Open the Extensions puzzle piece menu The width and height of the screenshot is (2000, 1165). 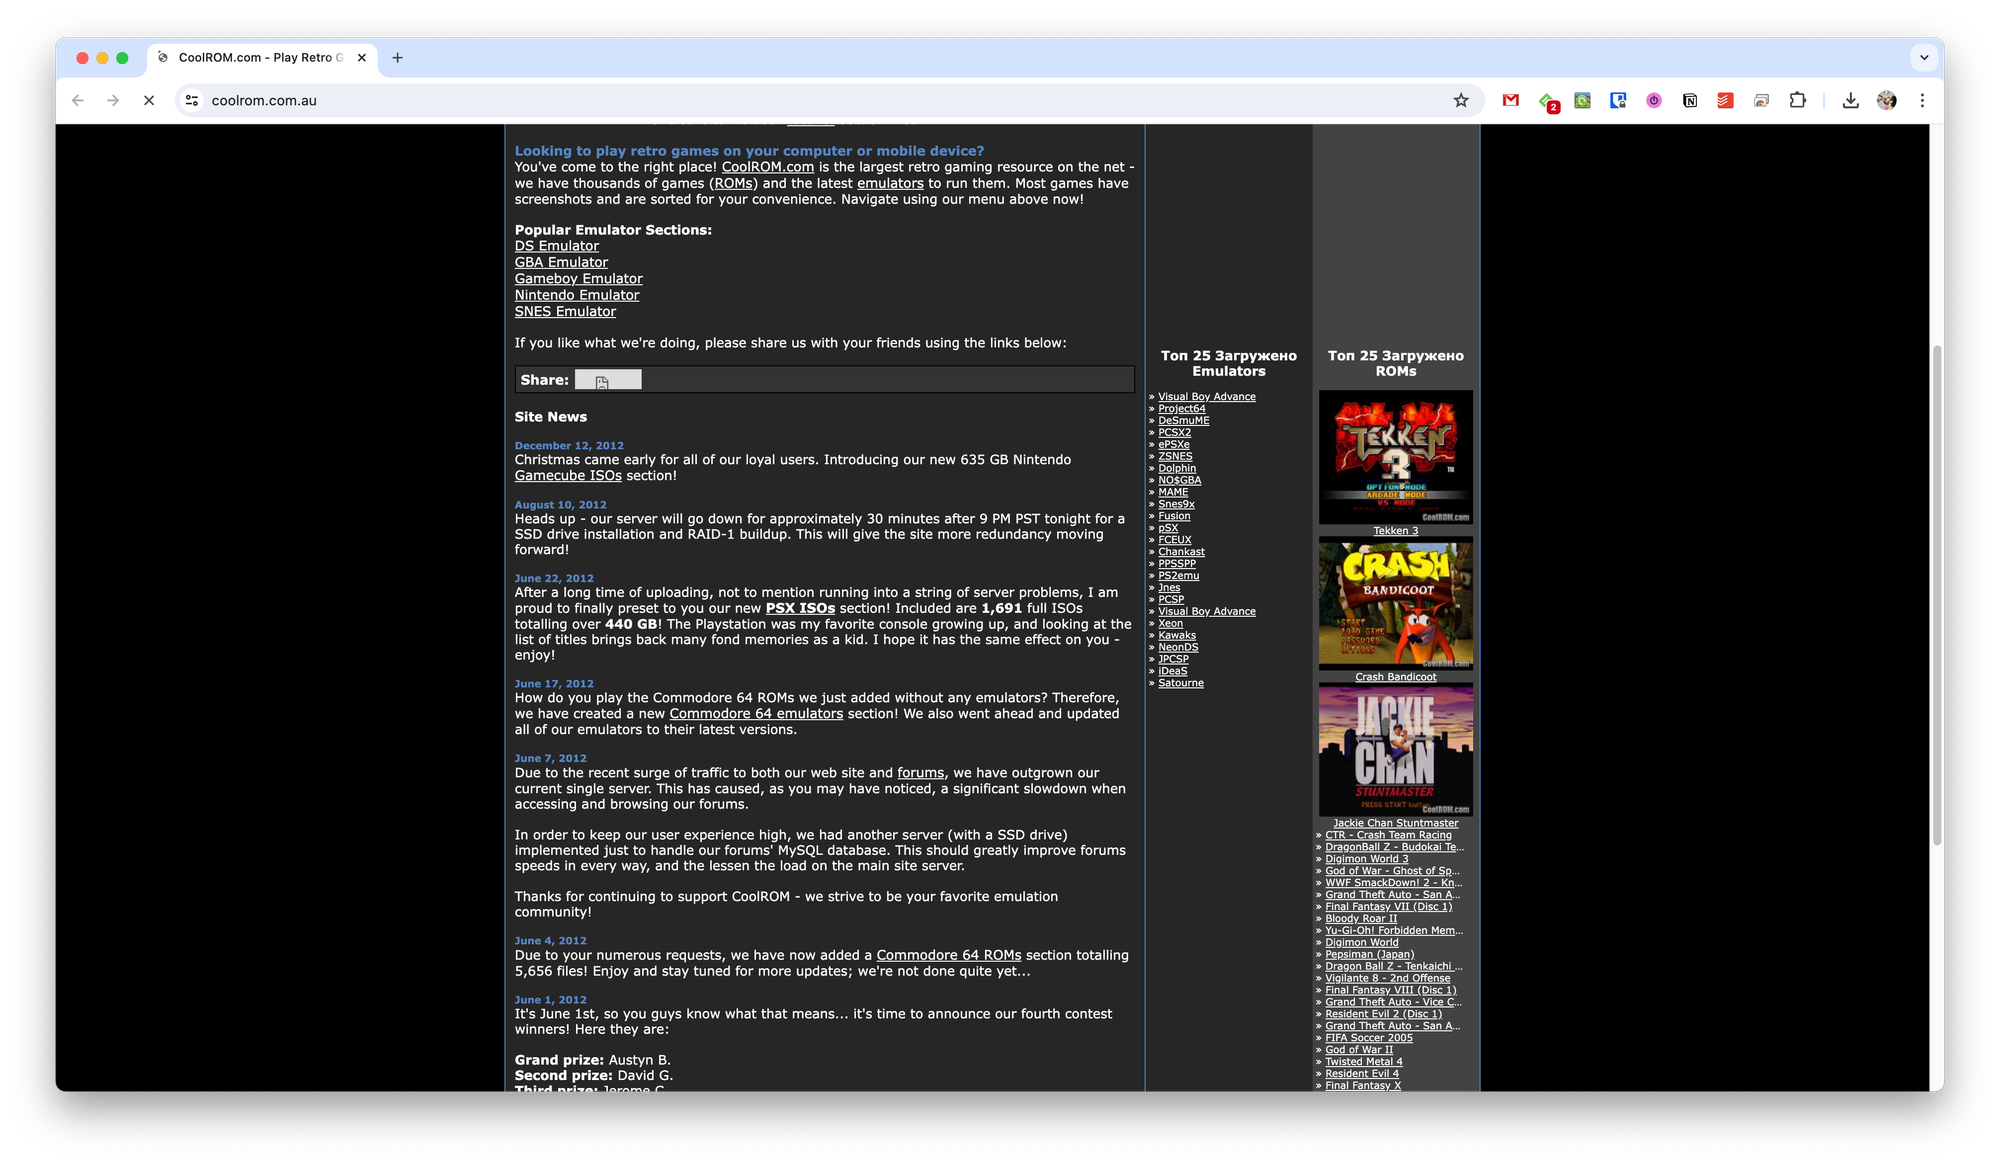[1797, 100]
